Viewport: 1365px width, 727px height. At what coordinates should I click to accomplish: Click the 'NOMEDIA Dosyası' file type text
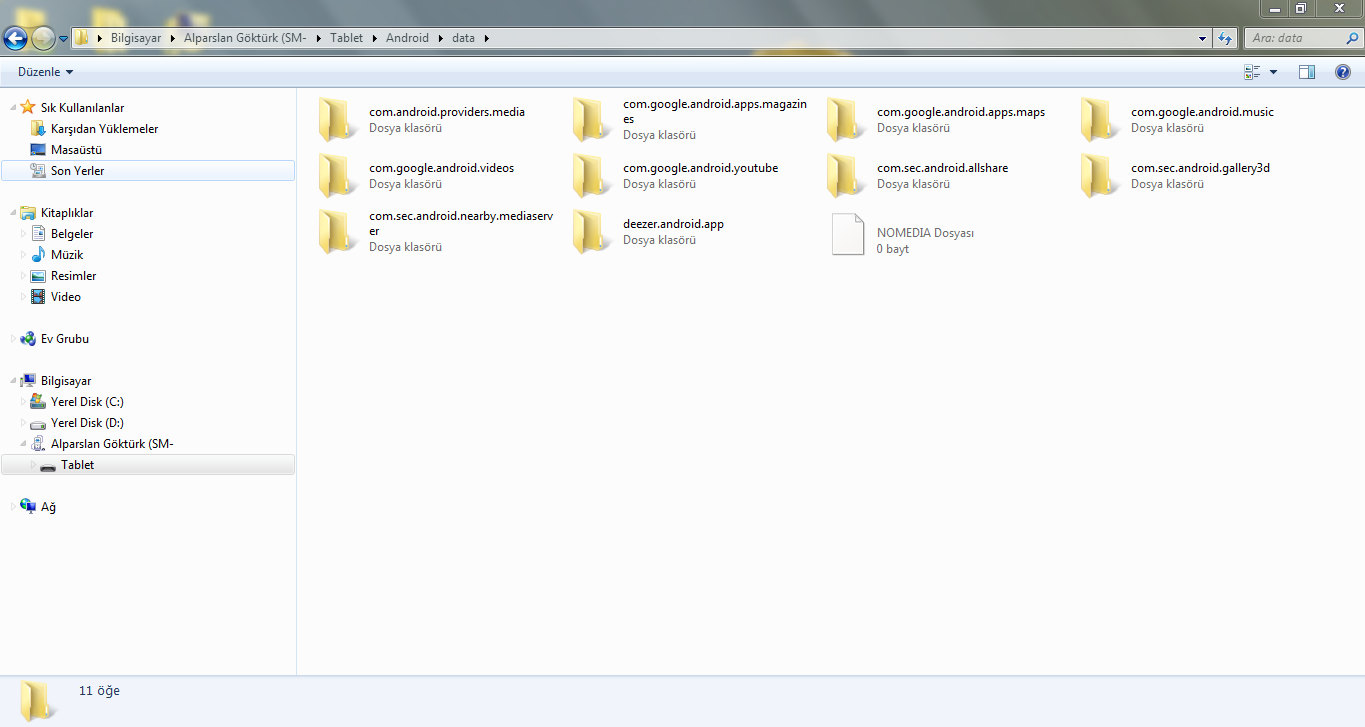coord(925,233)
